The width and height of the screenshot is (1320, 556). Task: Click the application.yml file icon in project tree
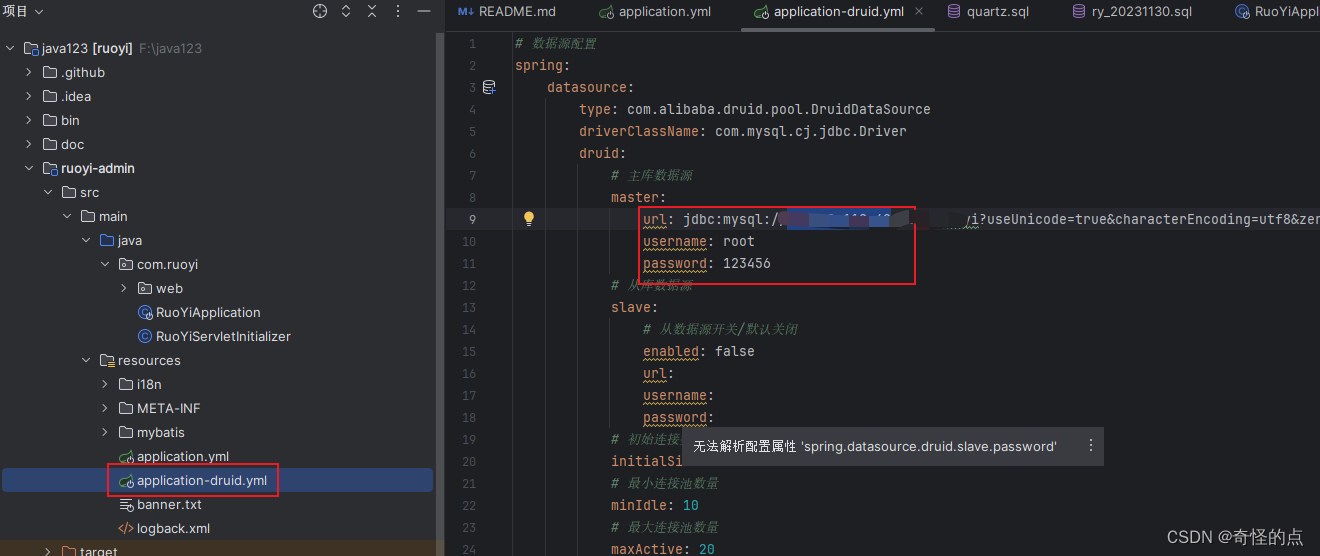(x=126, y=457)
